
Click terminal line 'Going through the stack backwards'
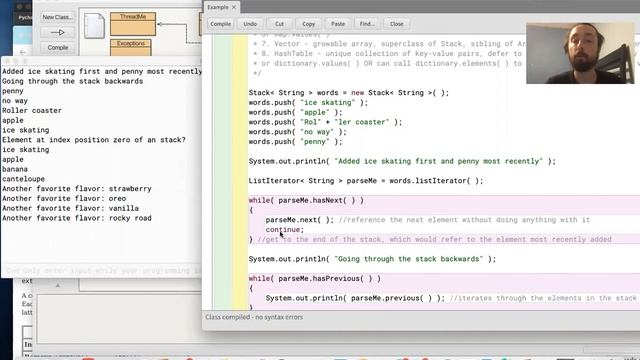73,81
